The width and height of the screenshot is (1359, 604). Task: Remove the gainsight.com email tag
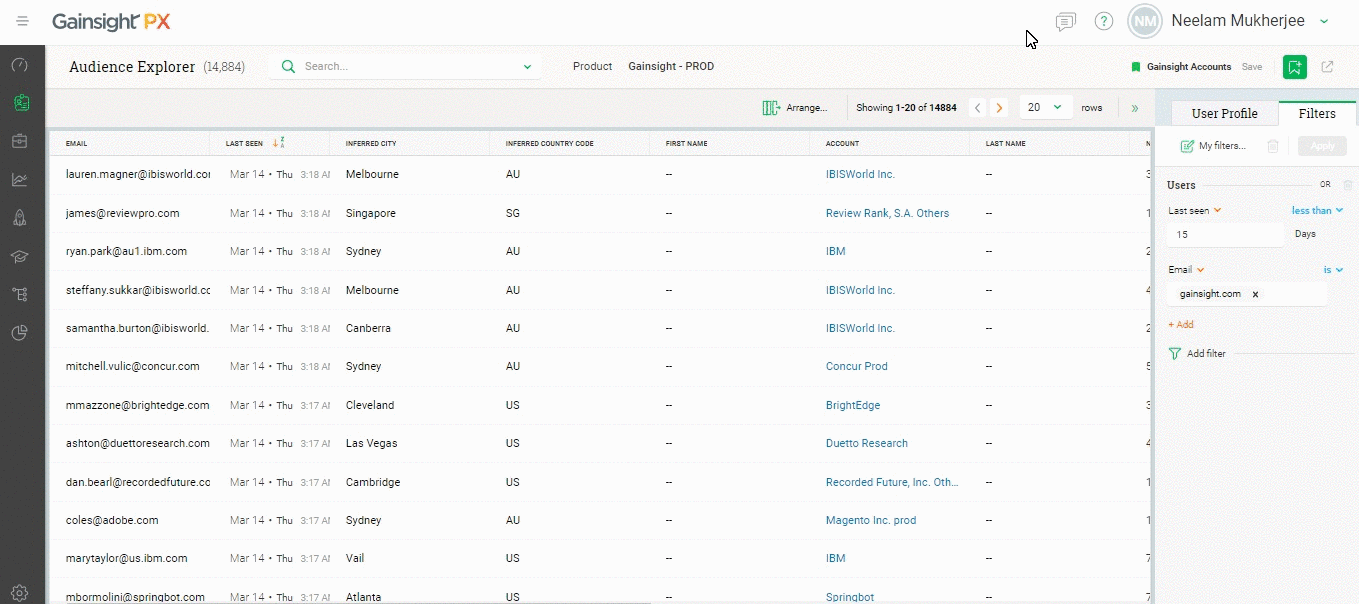point(1255,294)
